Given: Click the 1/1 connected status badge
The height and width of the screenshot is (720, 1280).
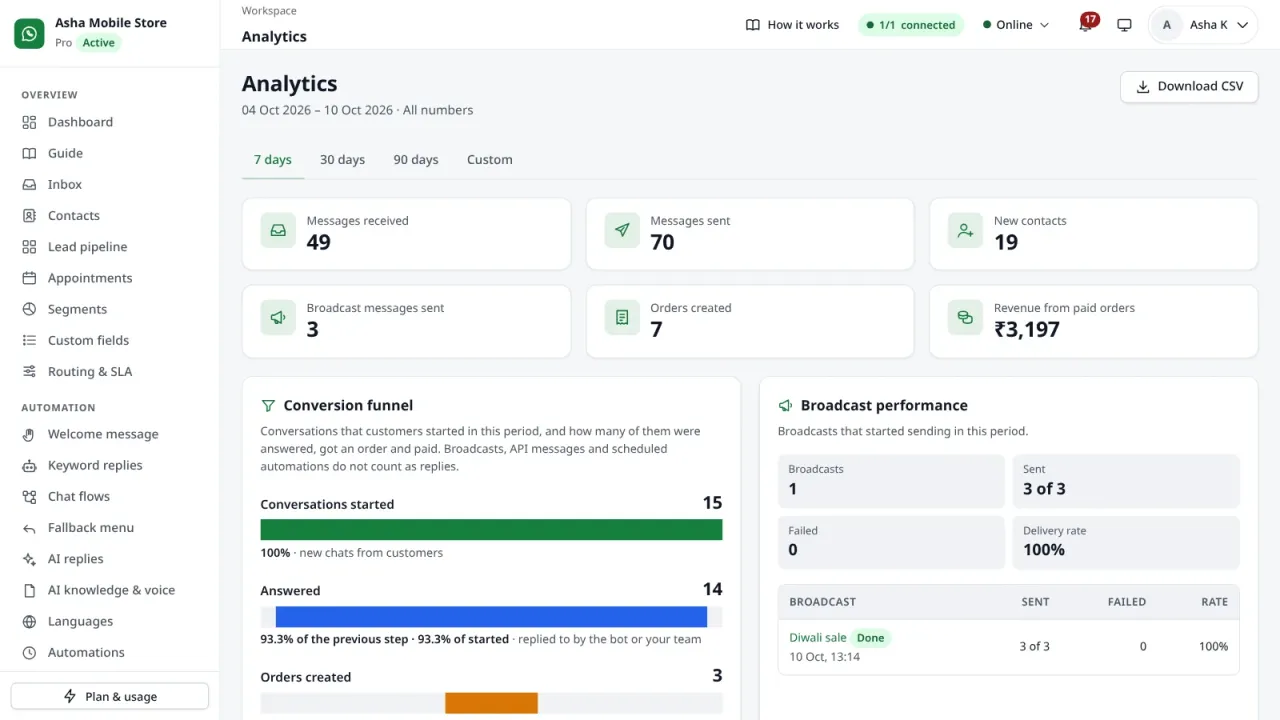Looking at the screenshot, I should click(x=911, y=25).
